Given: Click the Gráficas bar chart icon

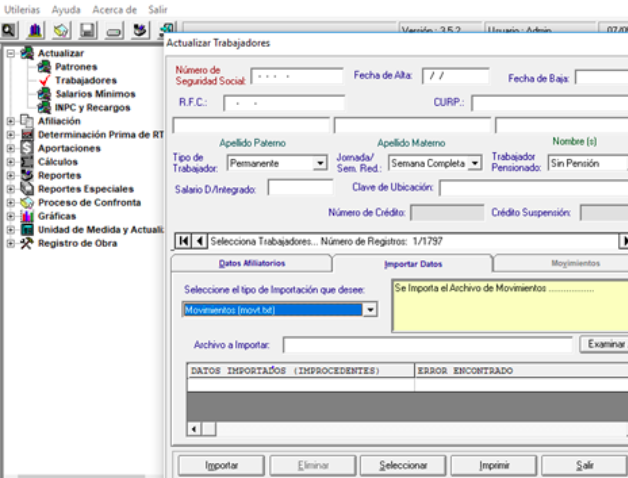Looking at the screenshot, I should click(27, 216).
